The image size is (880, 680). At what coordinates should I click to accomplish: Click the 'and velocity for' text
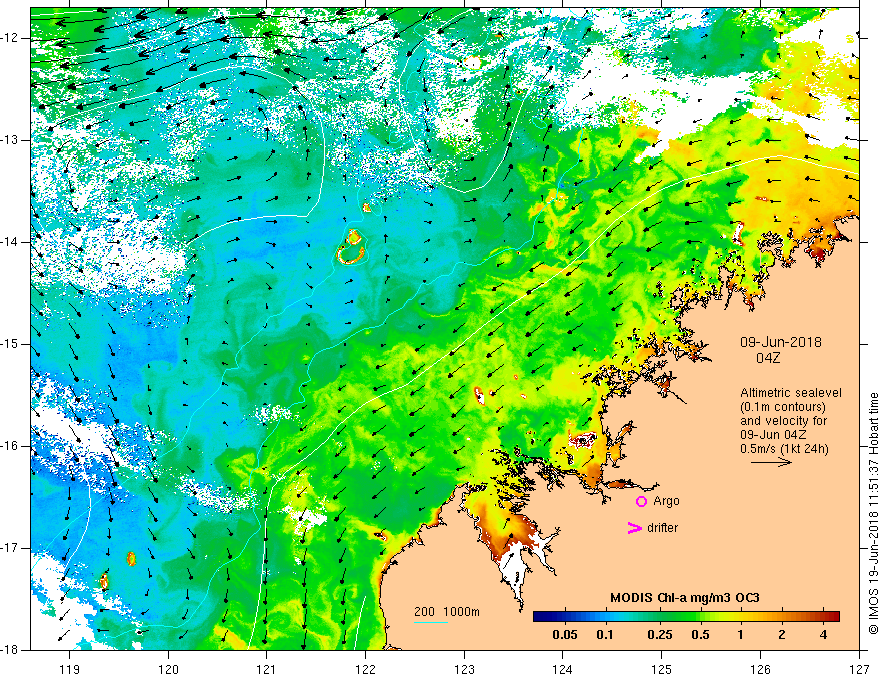[x=783, y=420]
